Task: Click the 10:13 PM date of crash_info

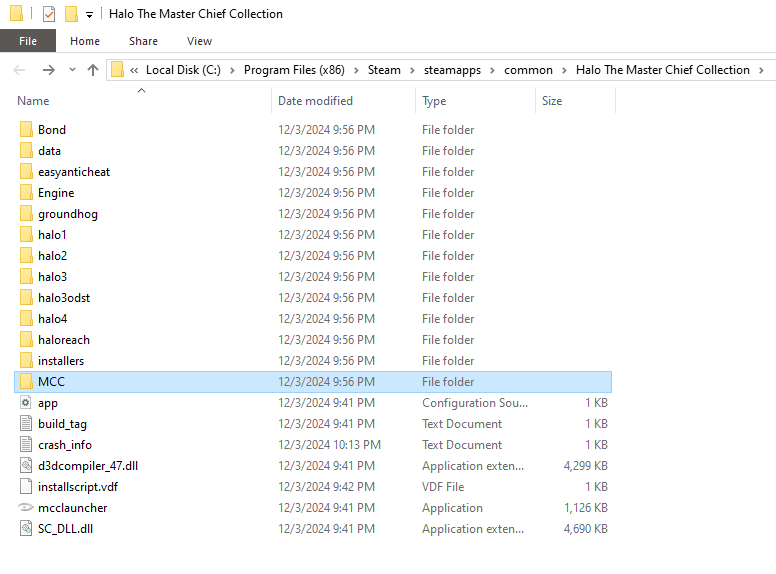Action: [x=330, y=445]
